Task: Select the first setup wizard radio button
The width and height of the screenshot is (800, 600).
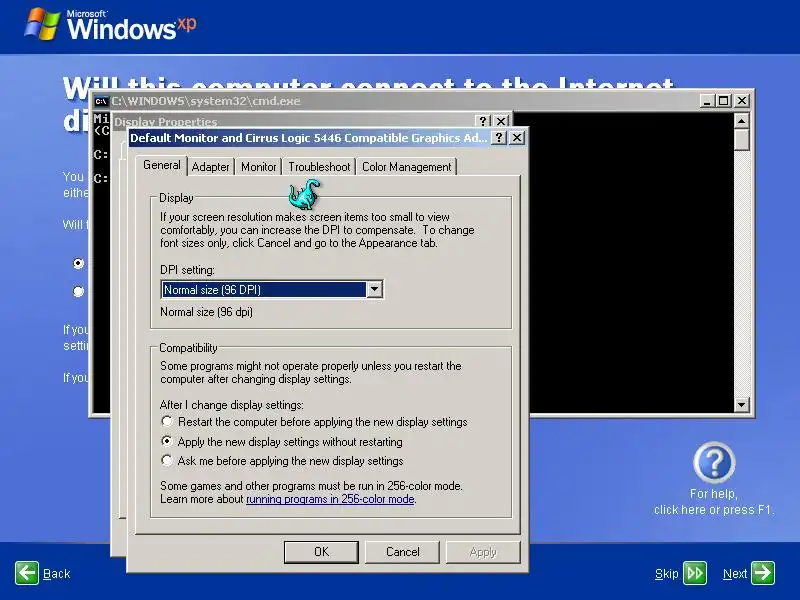Action: pos(78,263)
